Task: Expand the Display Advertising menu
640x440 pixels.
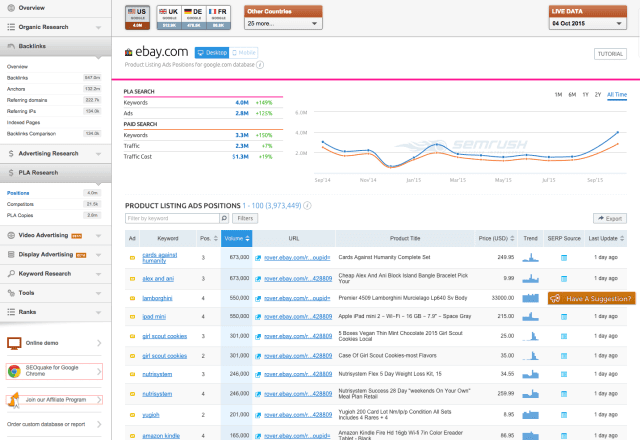Action: (55, 255)
